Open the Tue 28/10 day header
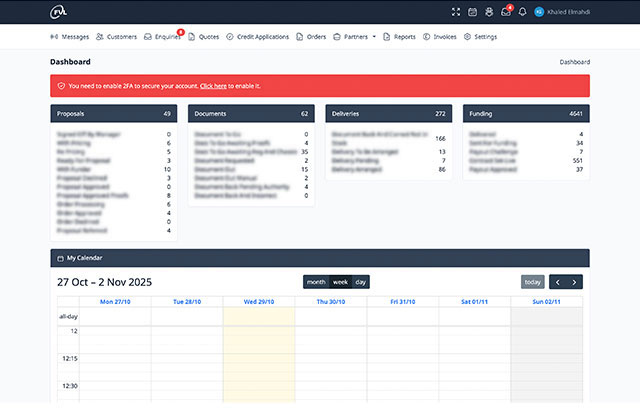640x420 pixels. [186, 301]
